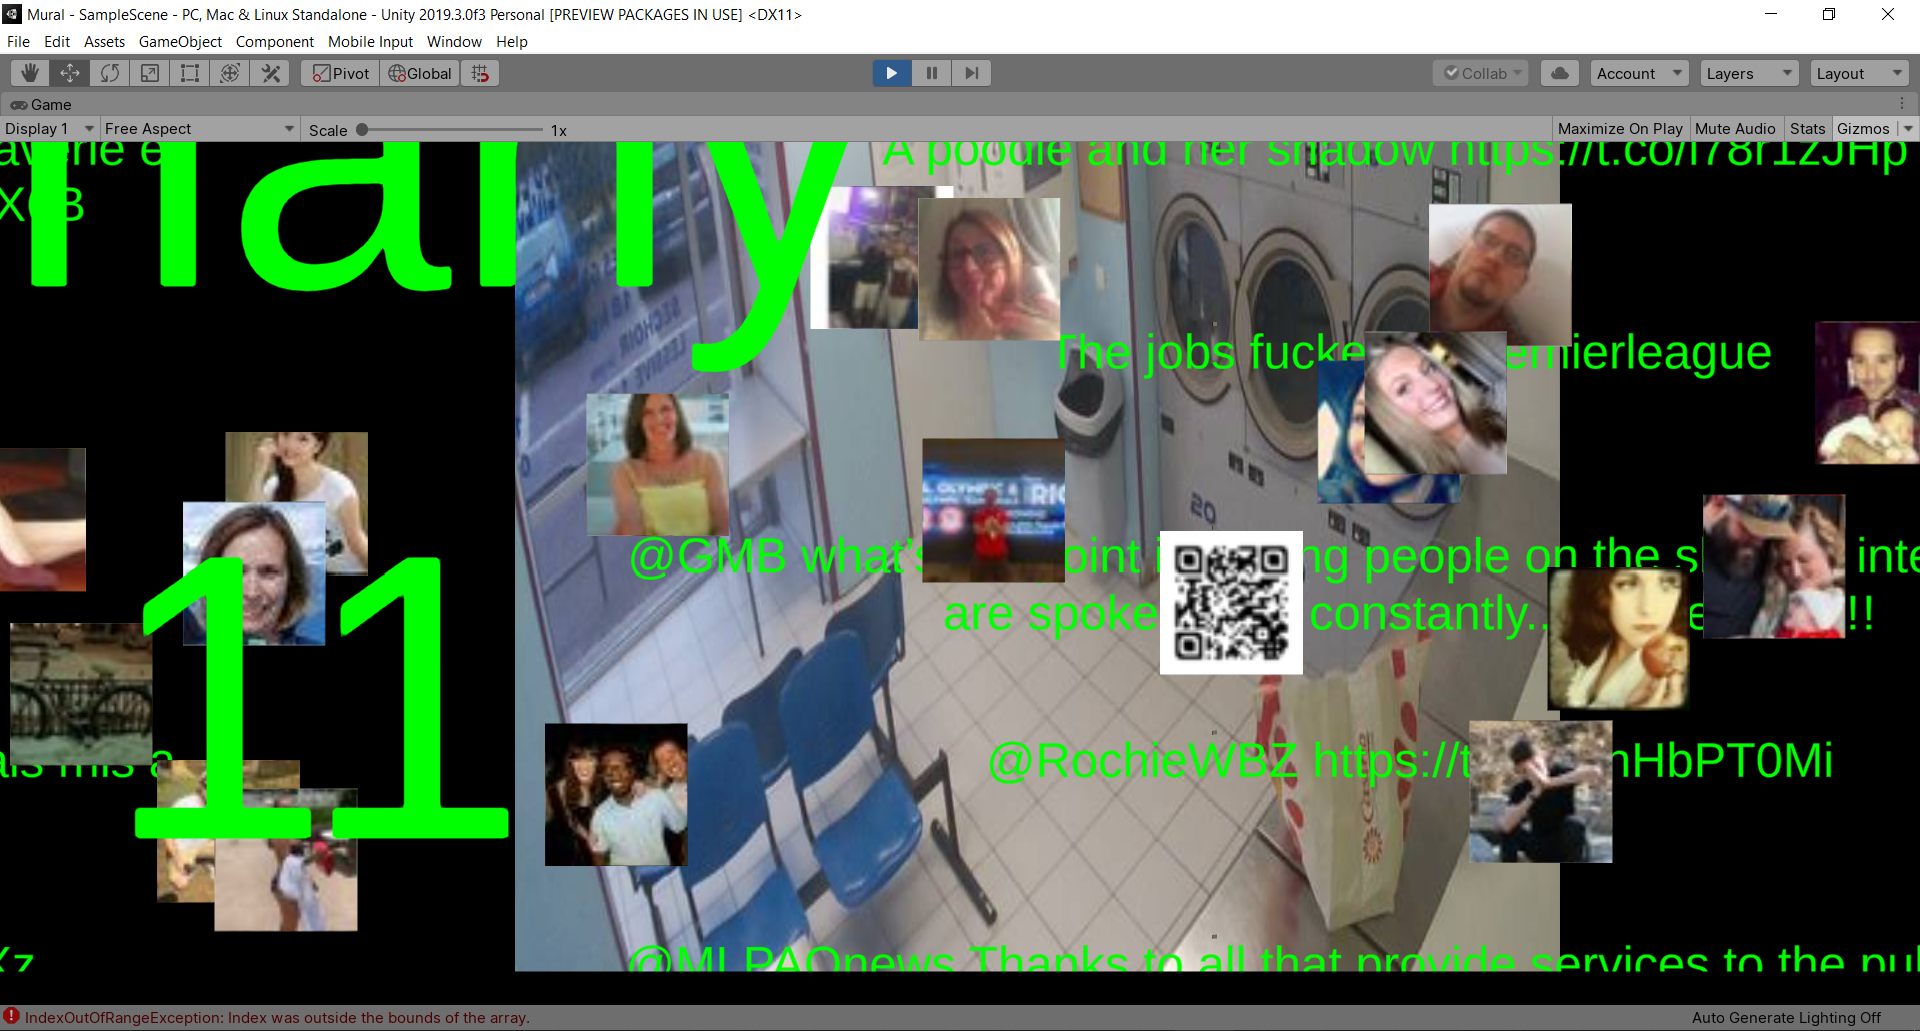Open the Window menu

click(x=454, y=42)
